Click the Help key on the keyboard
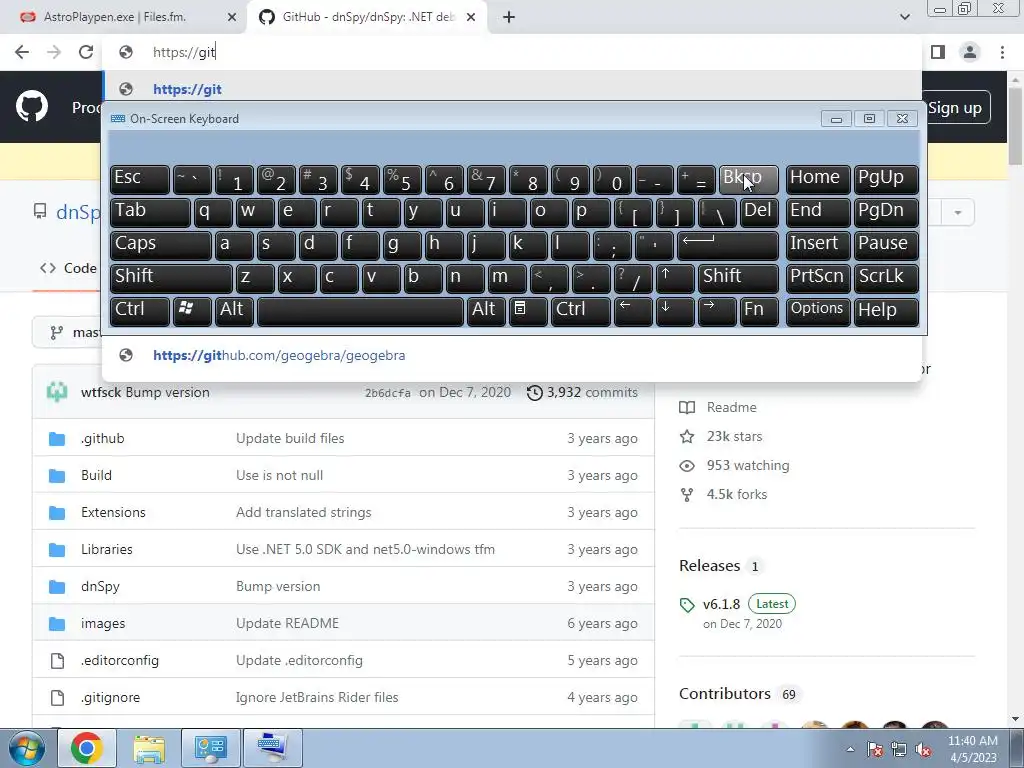 coord(886,311)
